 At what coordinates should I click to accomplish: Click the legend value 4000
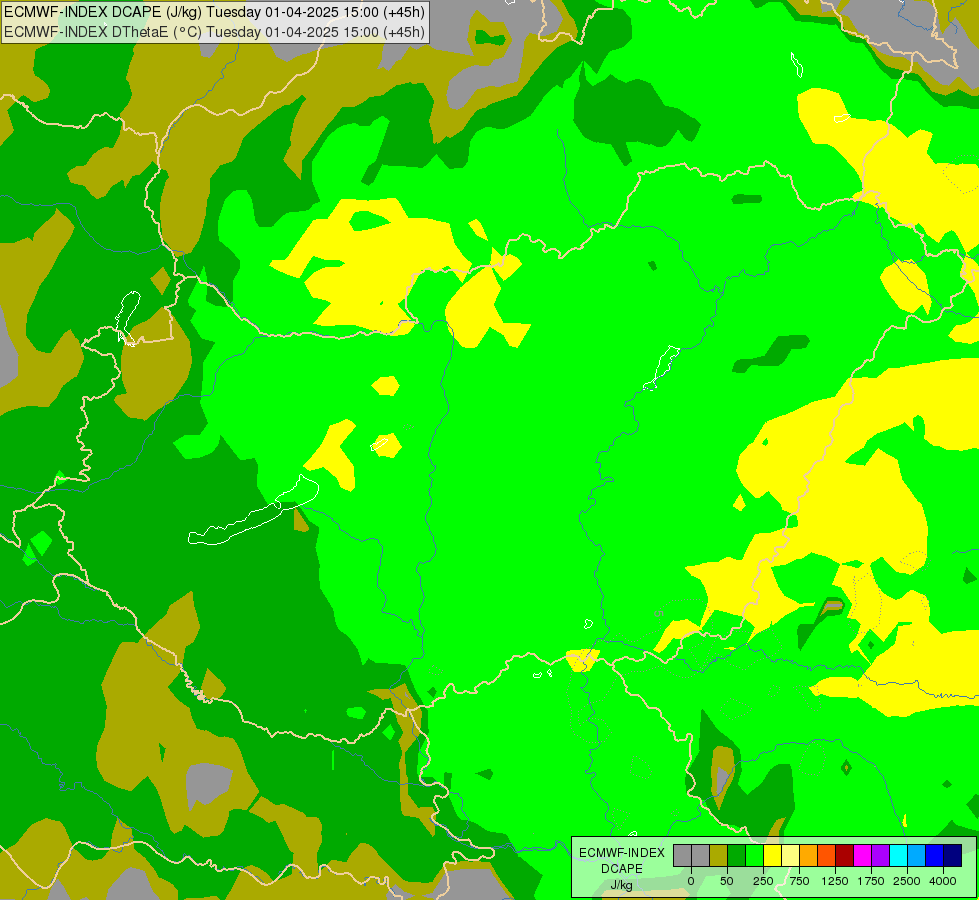943,881
